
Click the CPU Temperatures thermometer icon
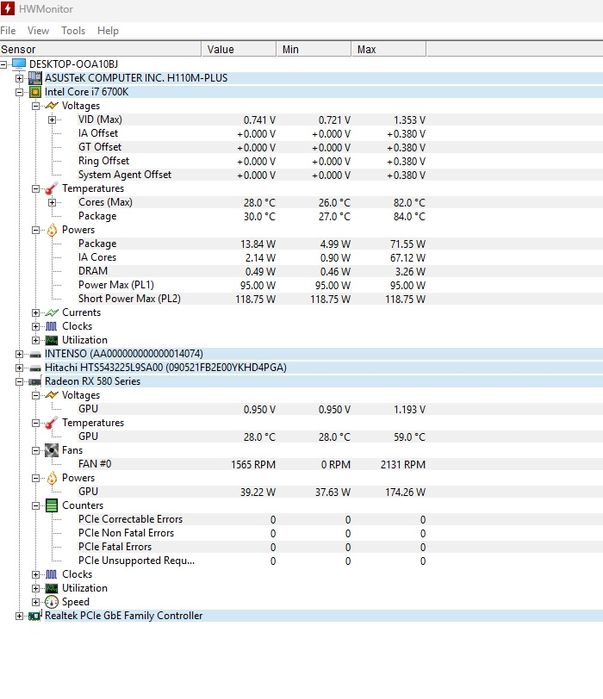52,189
